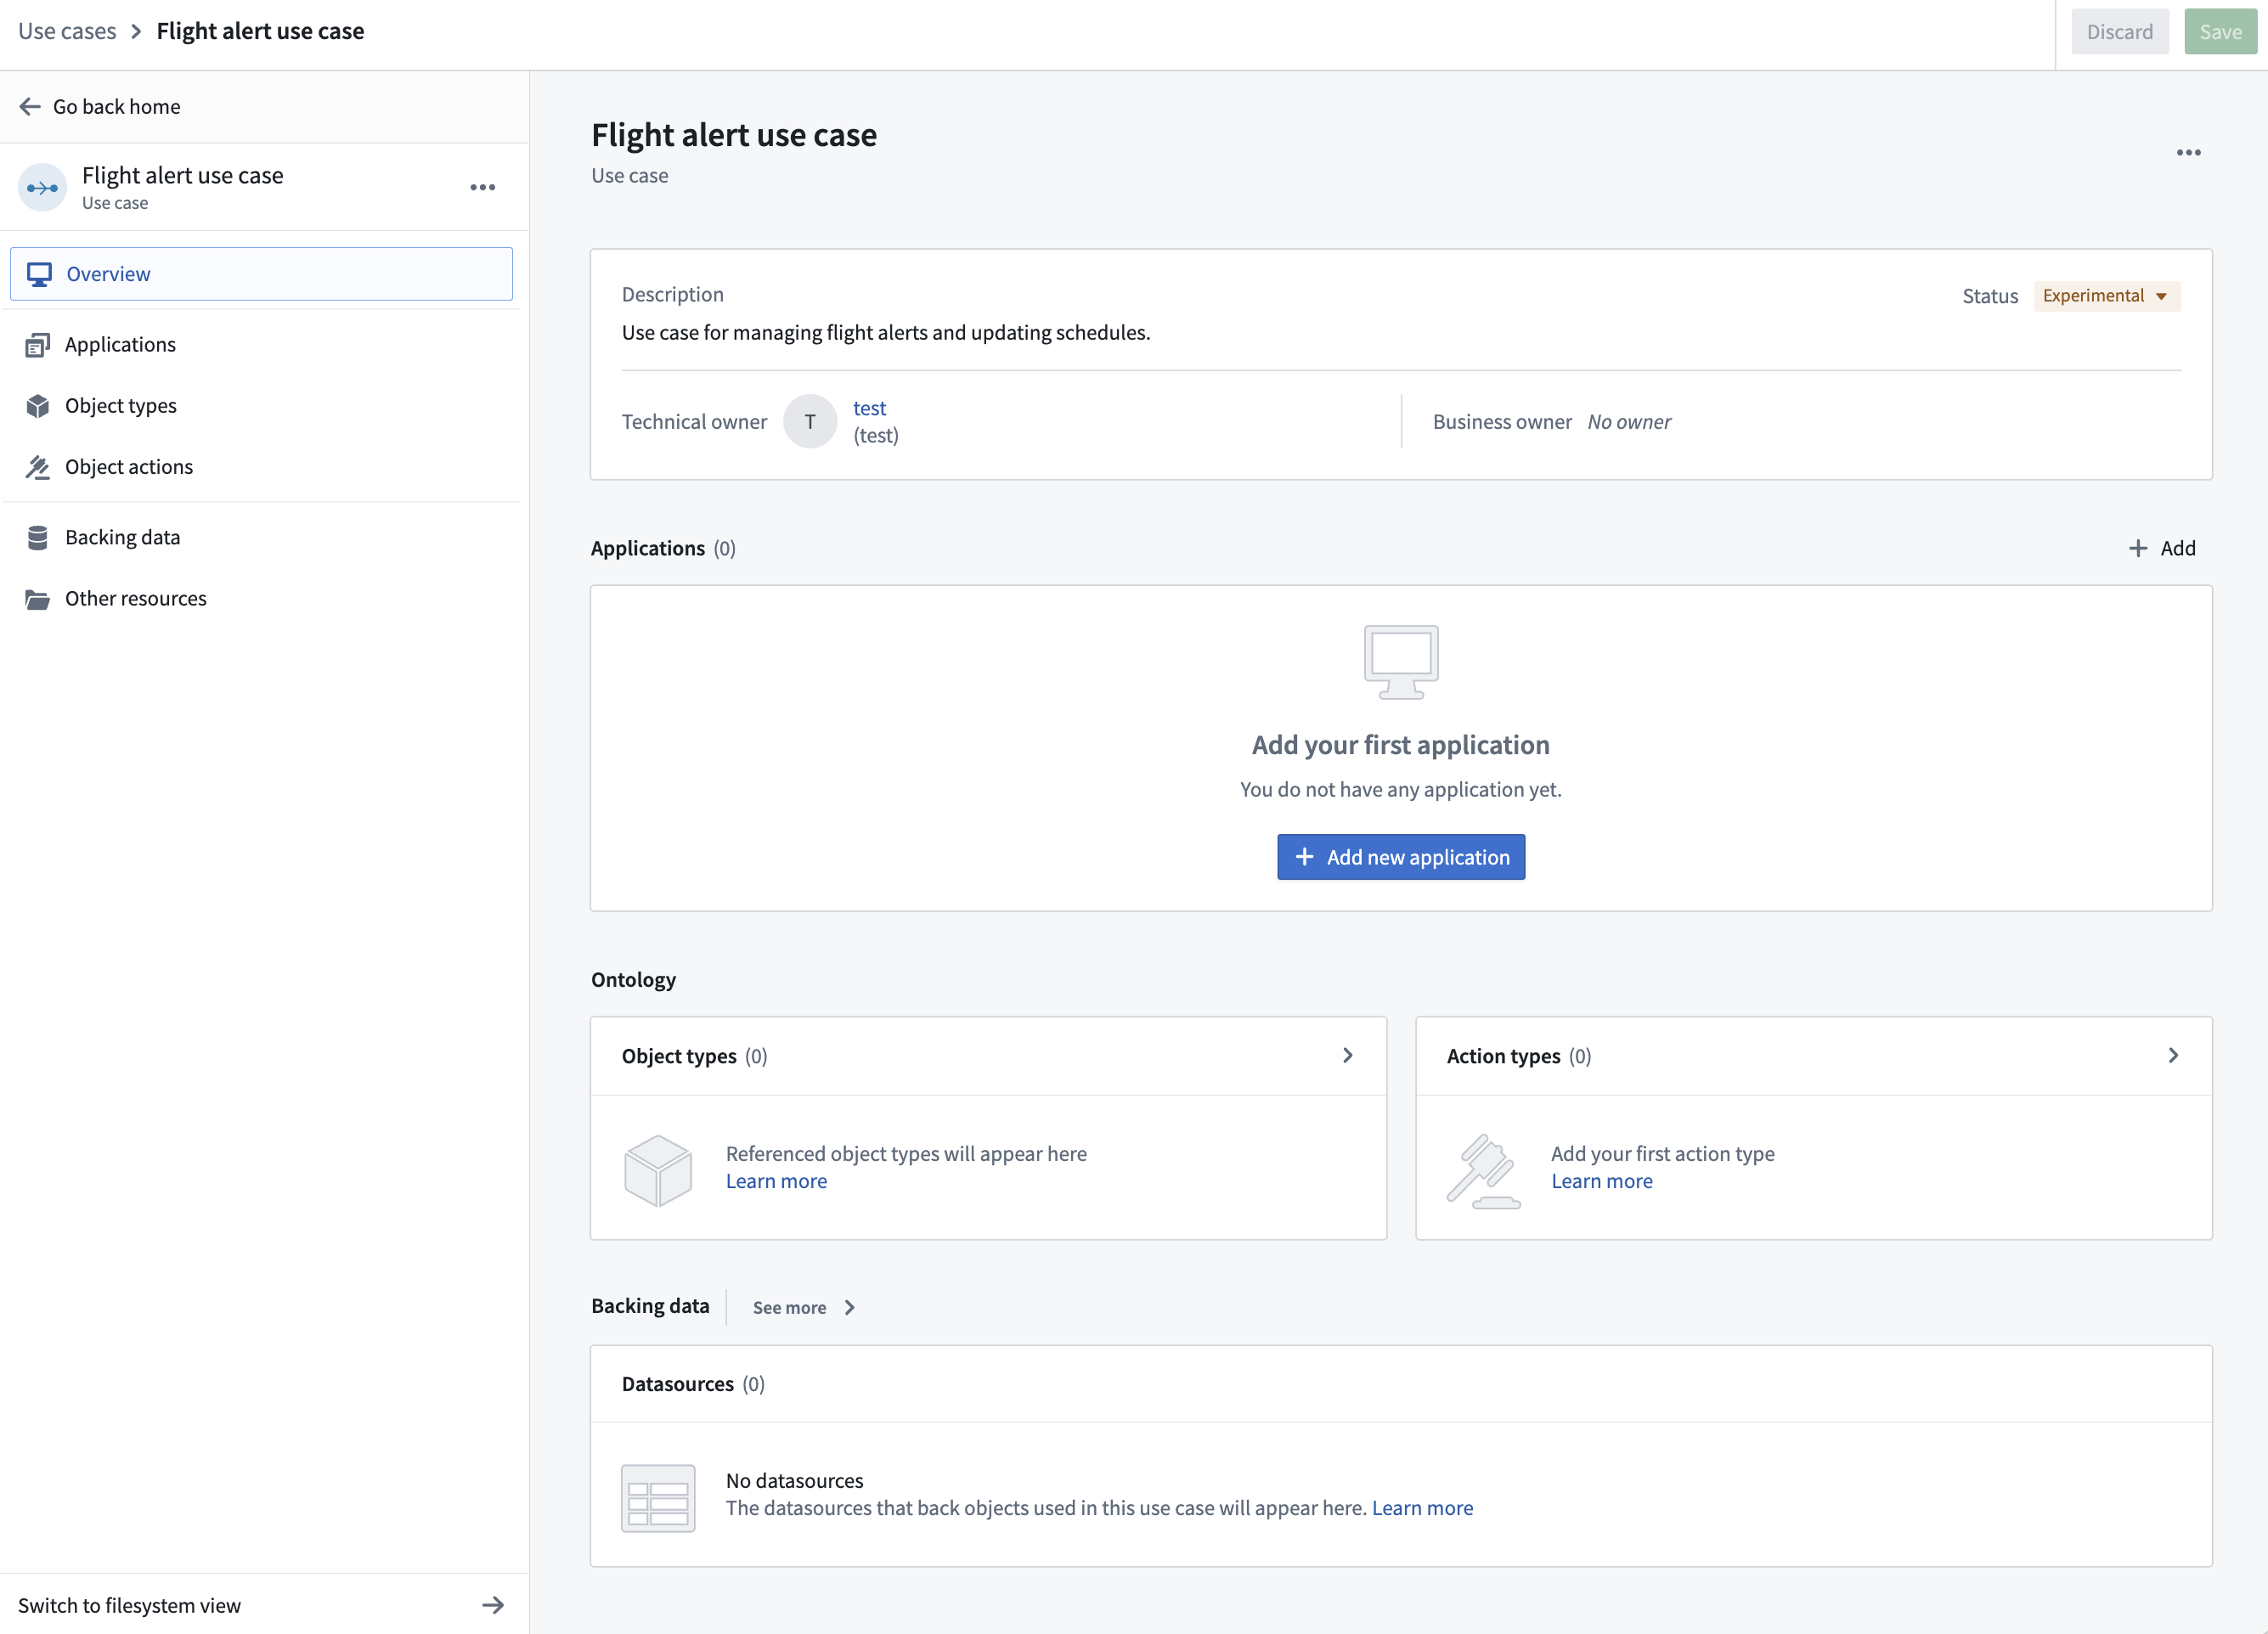Open Applications in the sidebar

261,345
